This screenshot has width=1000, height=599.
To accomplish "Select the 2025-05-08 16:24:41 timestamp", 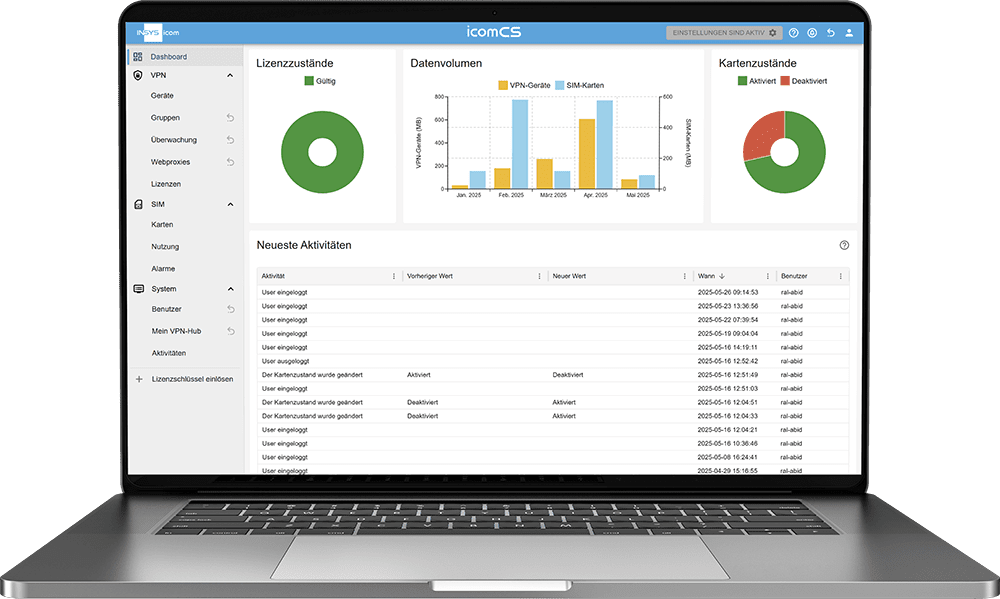I will tap(728, 457).
